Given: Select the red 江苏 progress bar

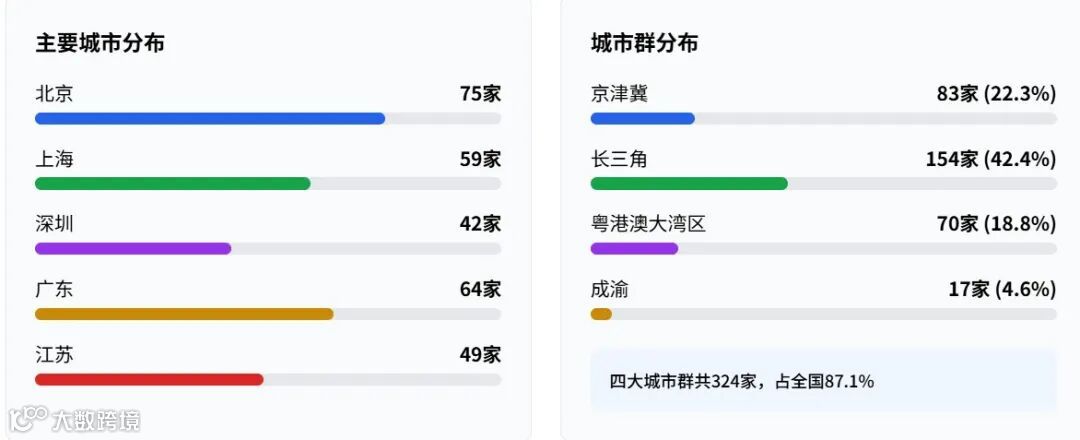Looking at the screenshot, I should click(149, 380).
